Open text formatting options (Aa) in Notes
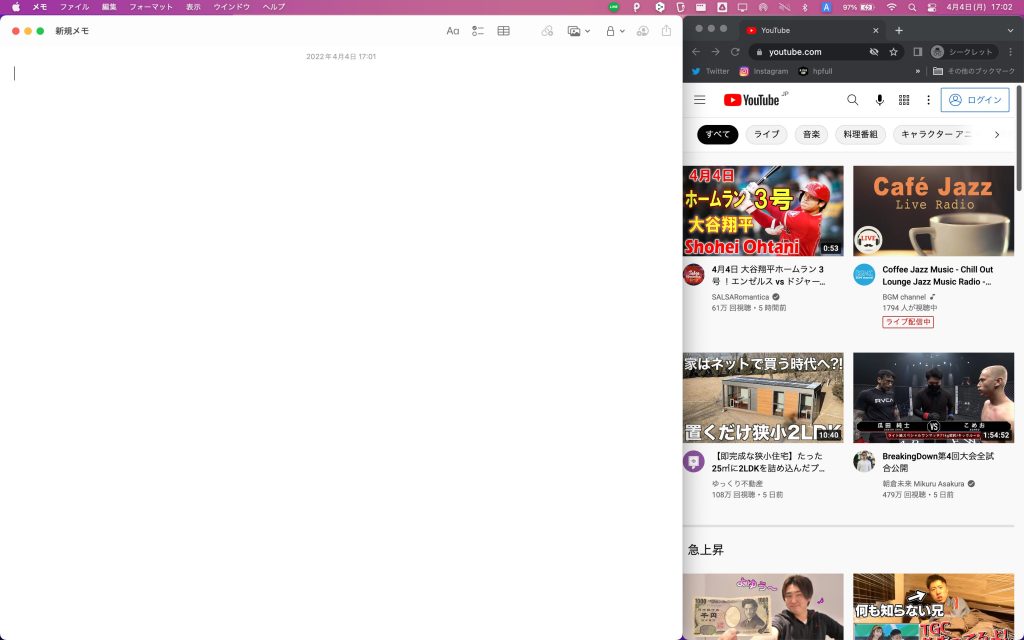The width and height of the screenshot is (1024, 640). (x=453, y=31)
